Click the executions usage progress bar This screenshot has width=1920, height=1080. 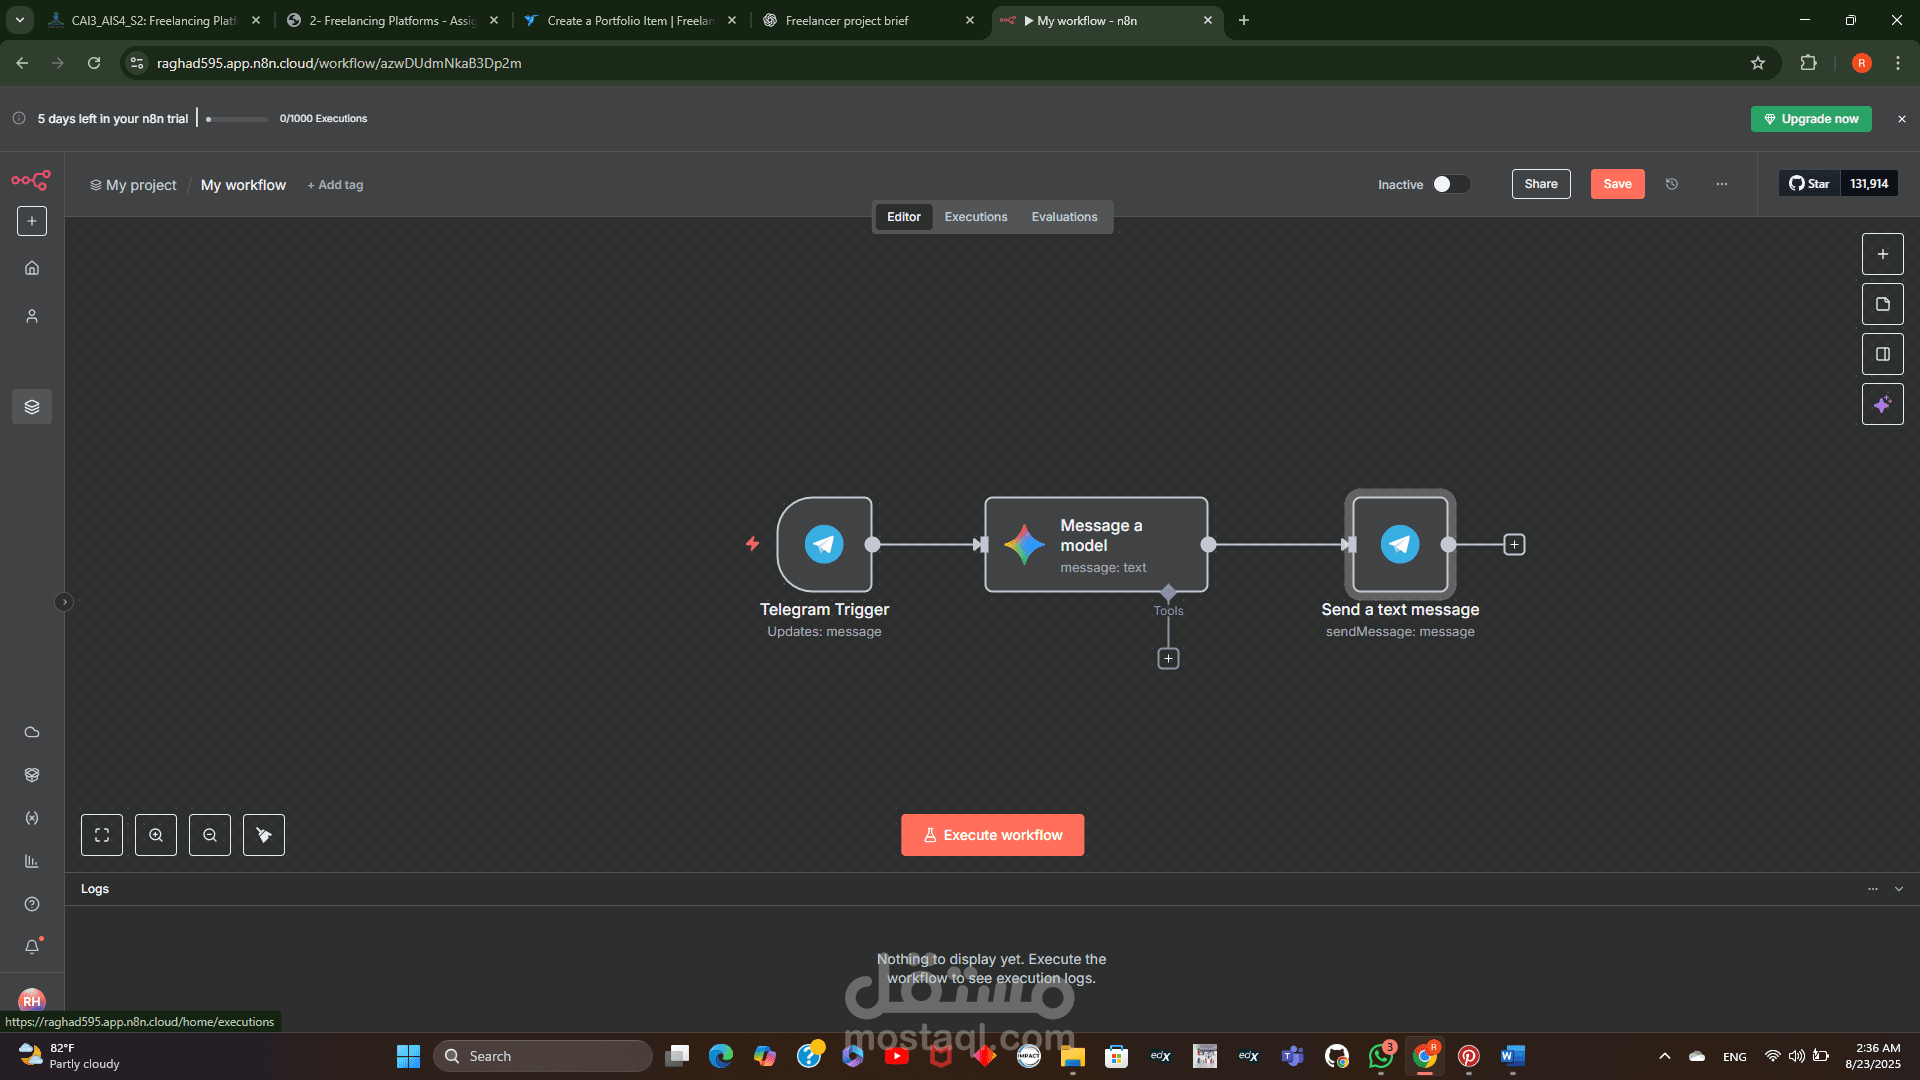[237, 119]
